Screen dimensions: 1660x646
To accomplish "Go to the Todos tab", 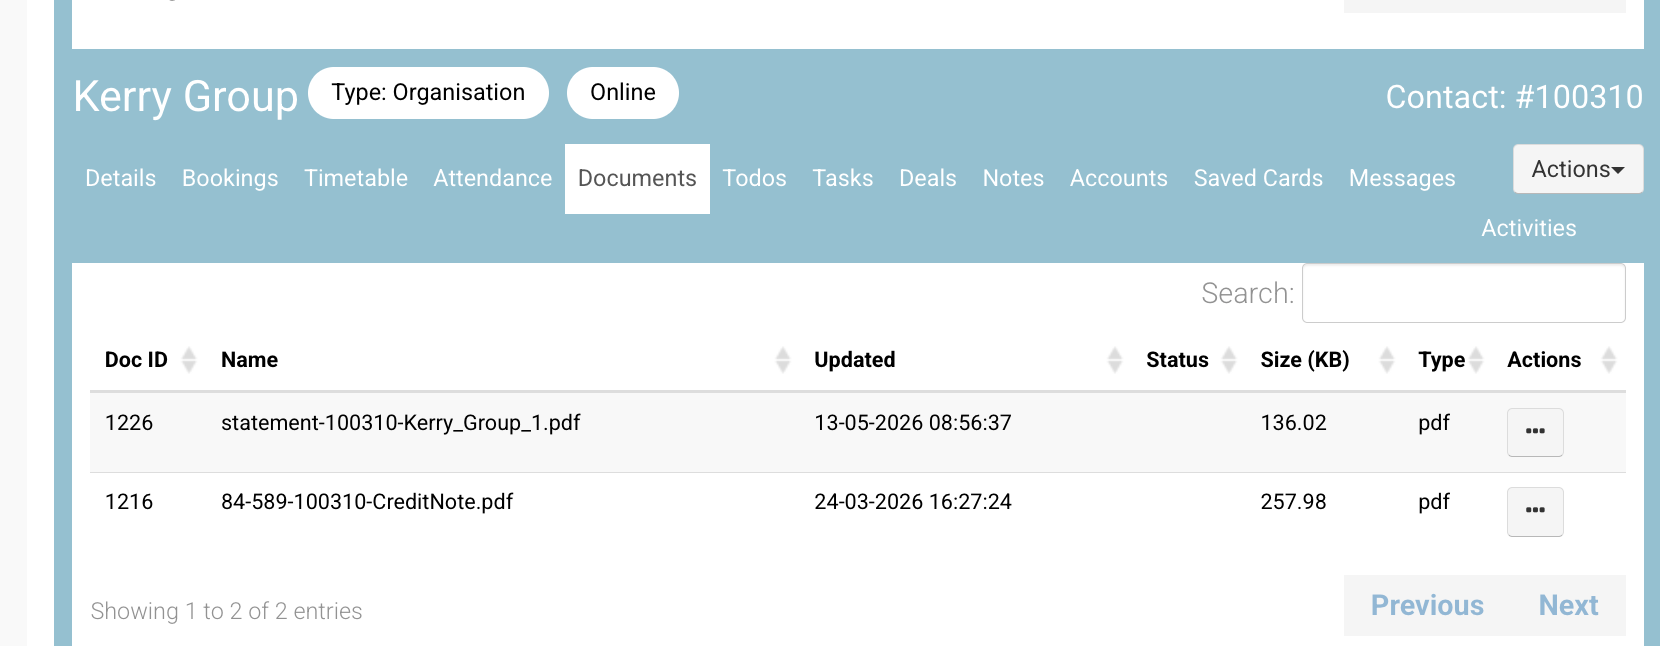I will click(754, 178).
